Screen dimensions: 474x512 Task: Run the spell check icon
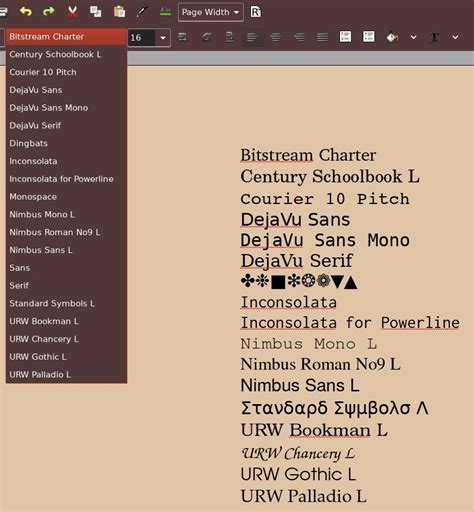(166, 12)
